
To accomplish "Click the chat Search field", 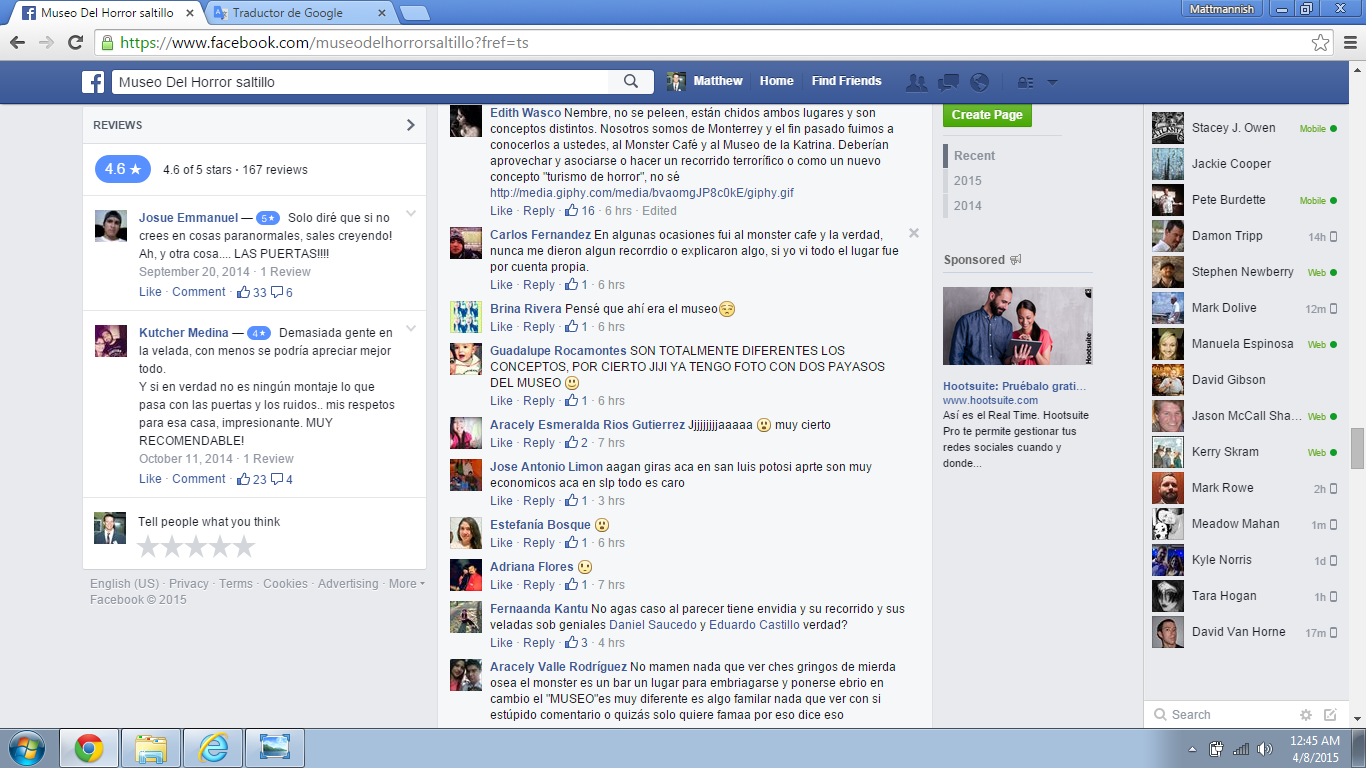I will tap(1220, 715).
